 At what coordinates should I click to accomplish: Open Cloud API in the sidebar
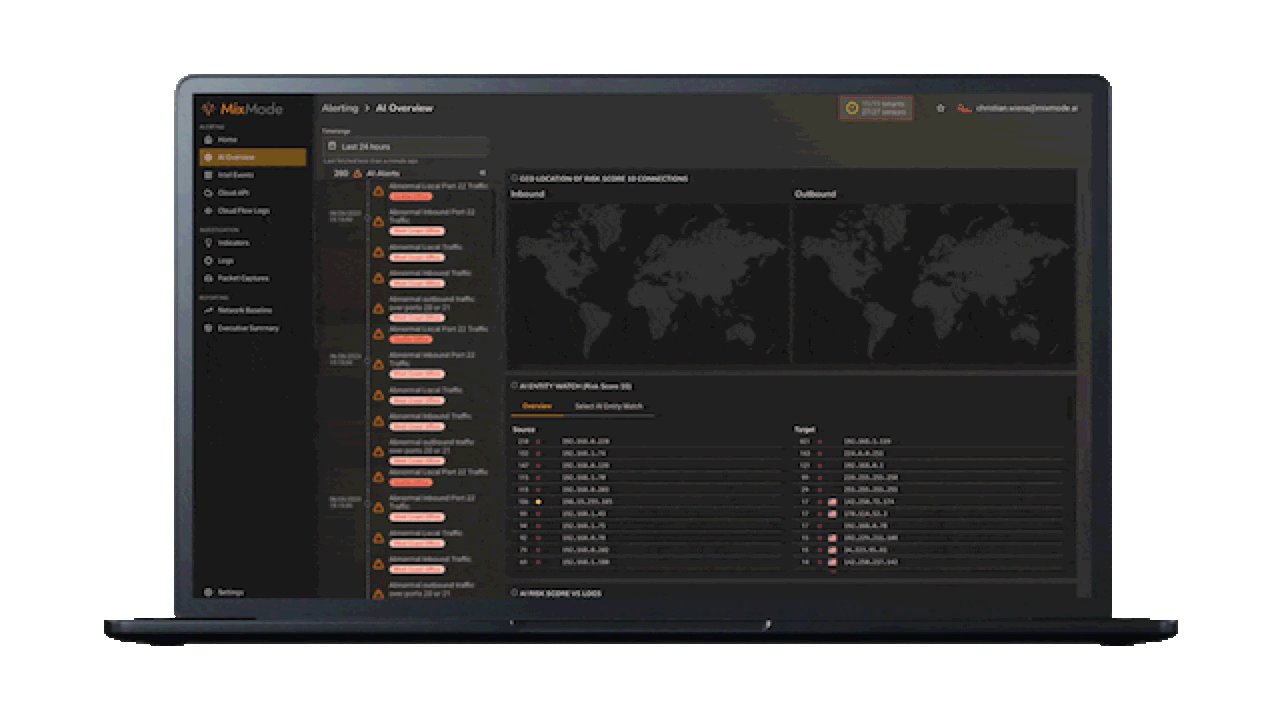pyautogui.click(x=233, y=193)
